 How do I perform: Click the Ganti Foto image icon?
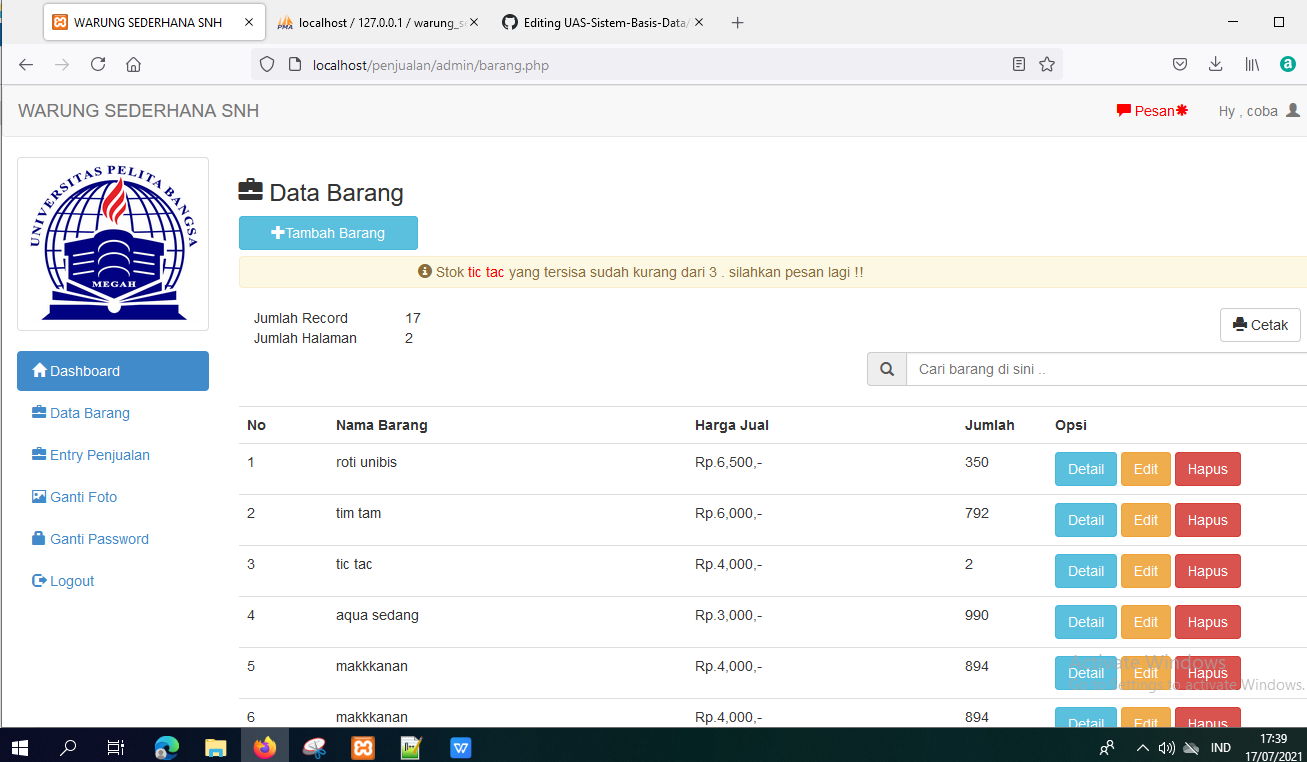click(x=40, y=496)
